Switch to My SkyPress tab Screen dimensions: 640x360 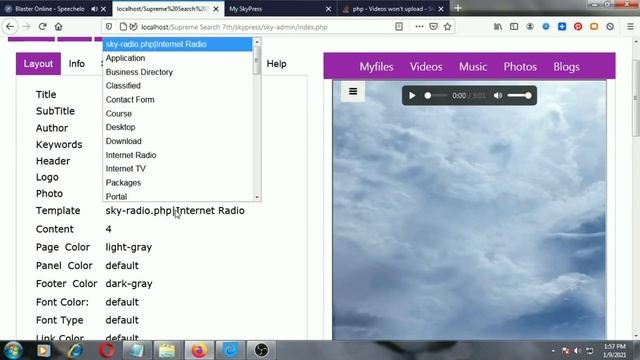[280, 9]
